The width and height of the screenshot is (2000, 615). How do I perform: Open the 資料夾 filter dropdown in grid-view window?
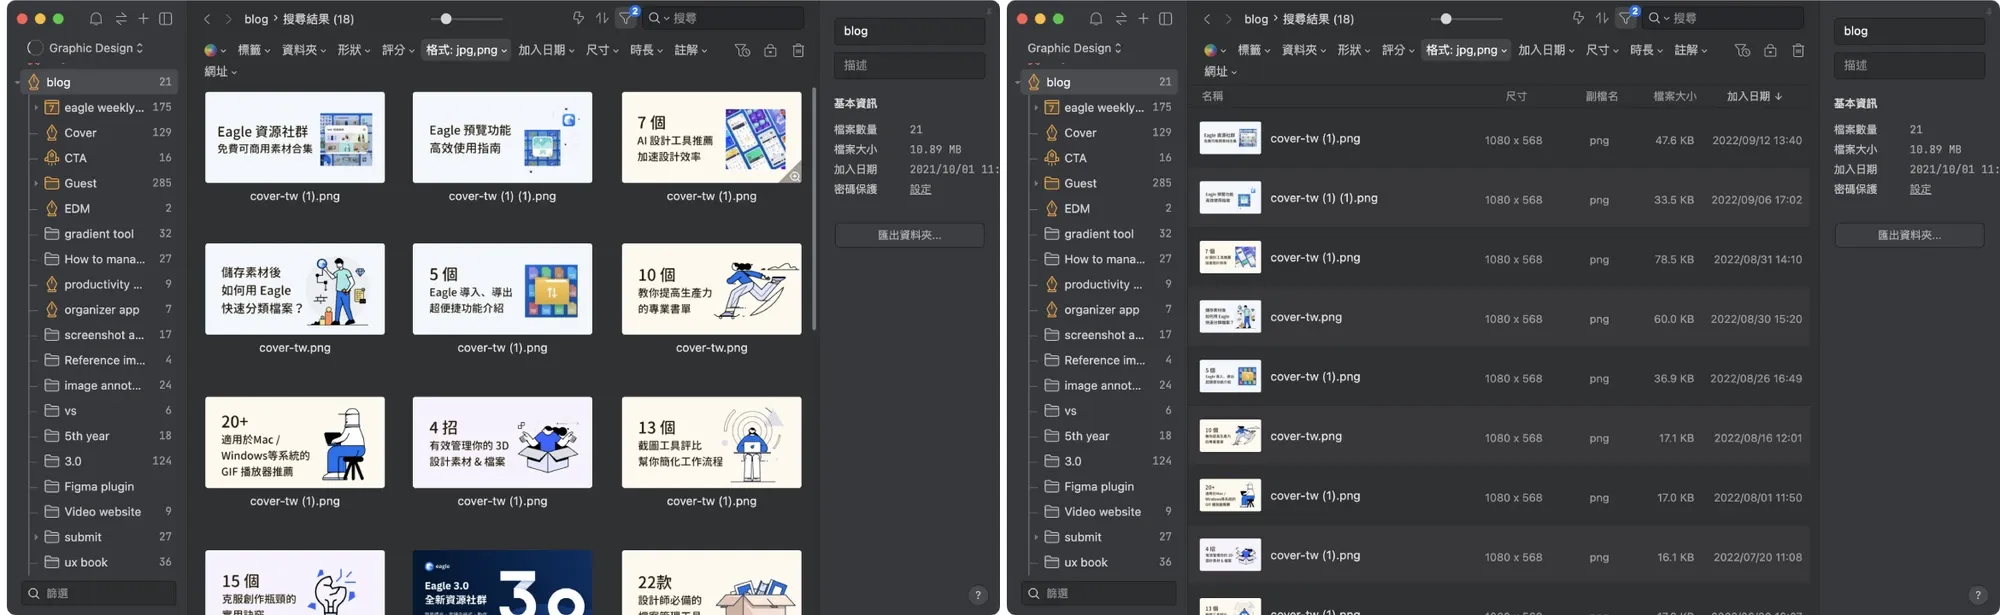pos(304,50)
